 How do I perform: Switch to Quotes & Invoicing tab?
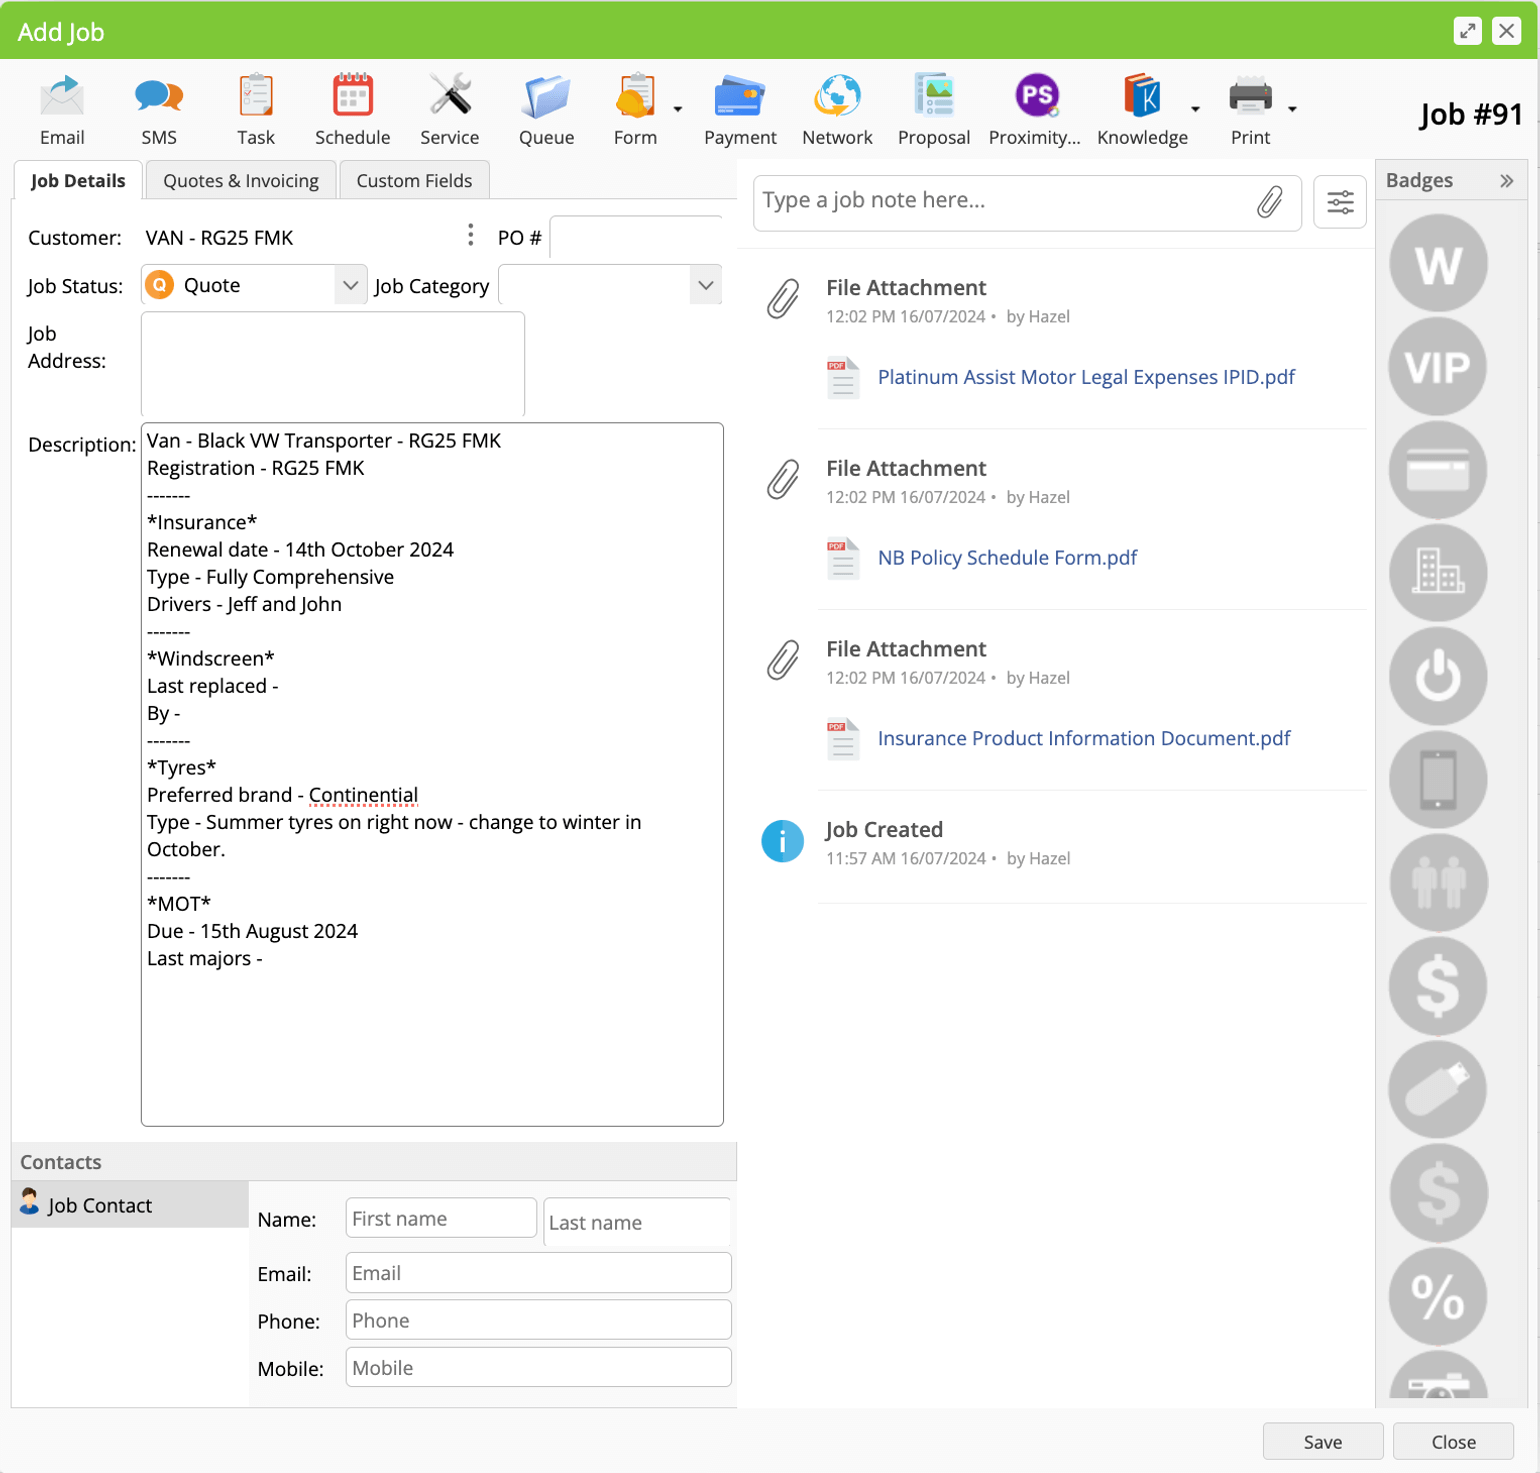click(241, 181)
